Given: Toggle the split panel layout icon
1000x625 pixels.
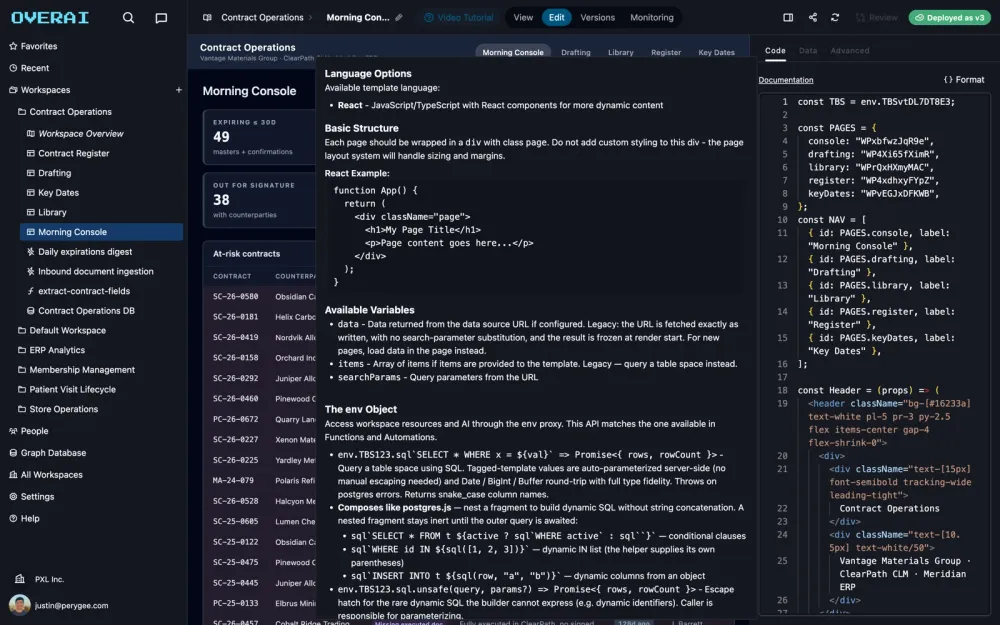Looking at the screenshot, I should click(x=788, y=18).
